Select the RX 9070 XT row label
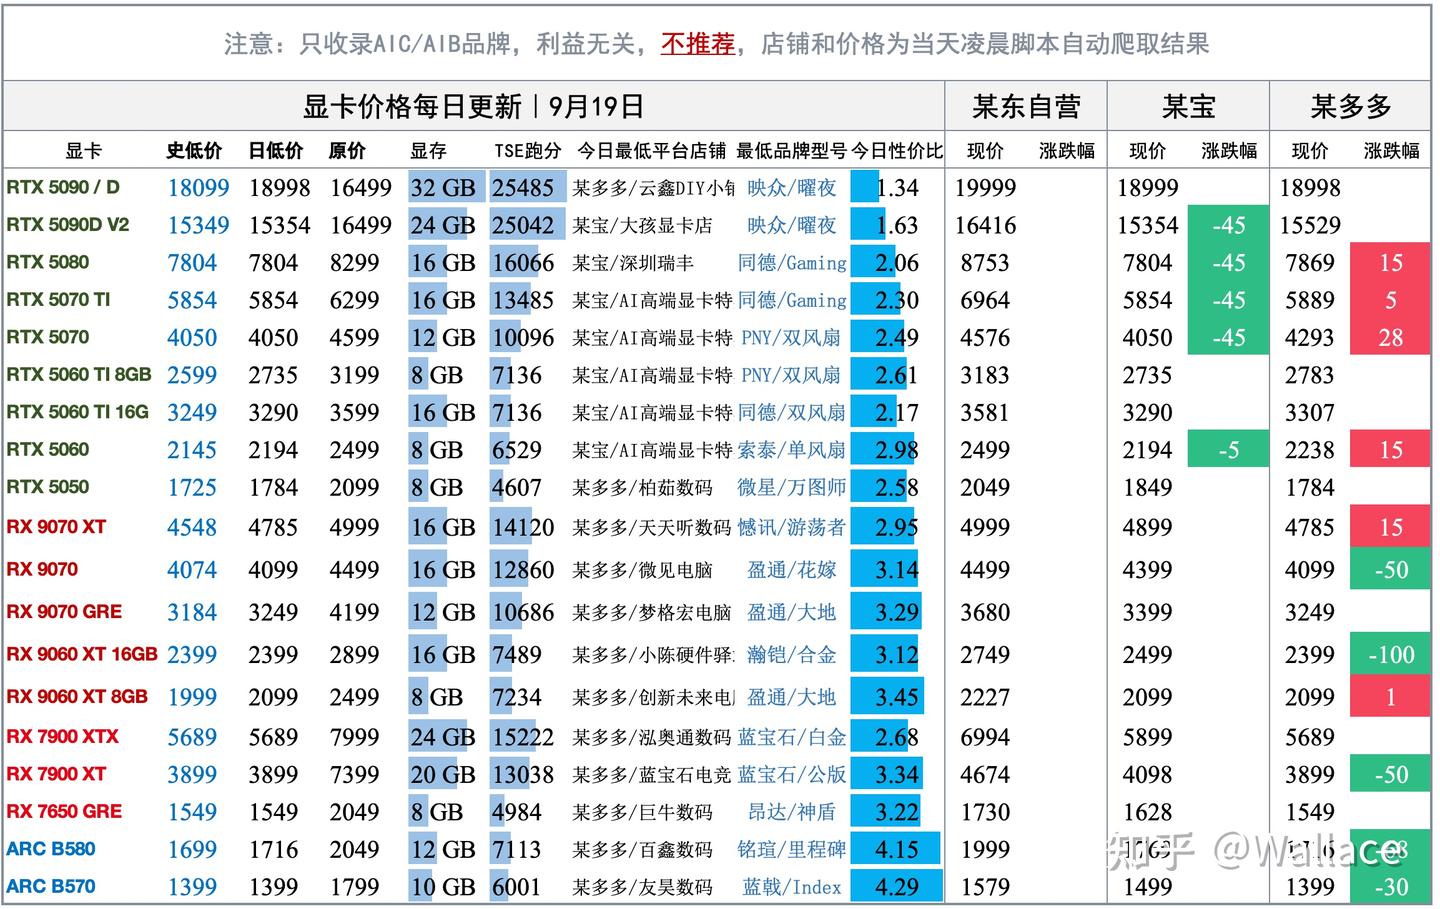Screen dimensions: 1440x909 (56, 527)
